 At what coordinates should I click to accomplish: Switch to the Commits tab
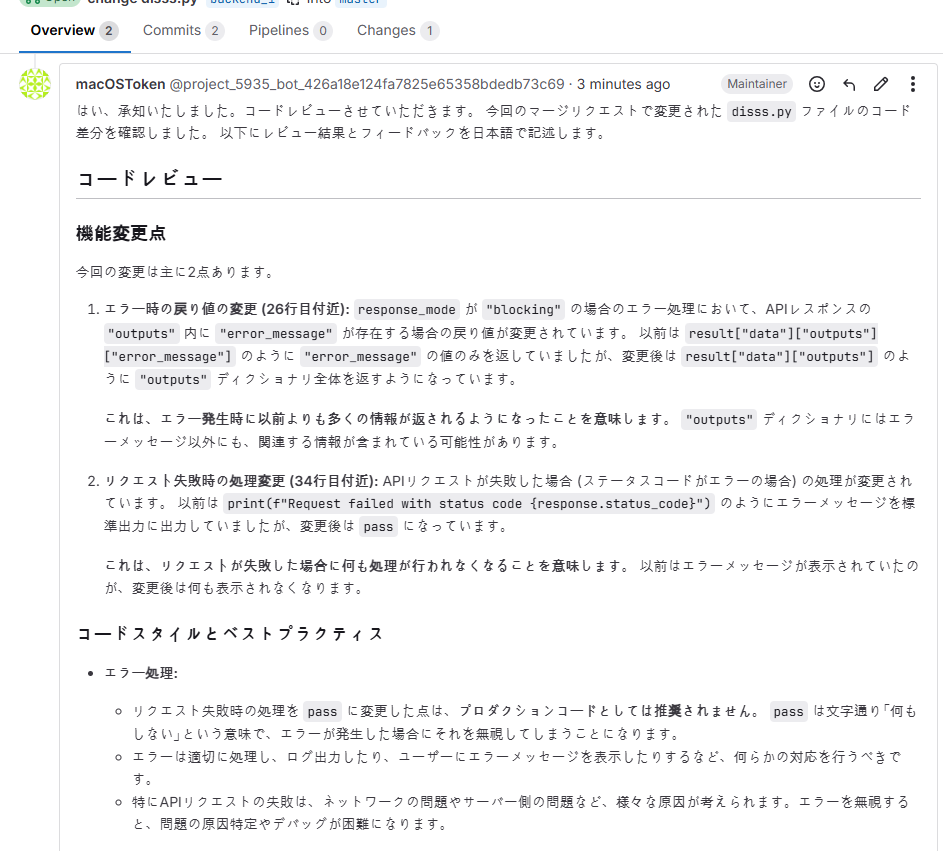point(172,31)
